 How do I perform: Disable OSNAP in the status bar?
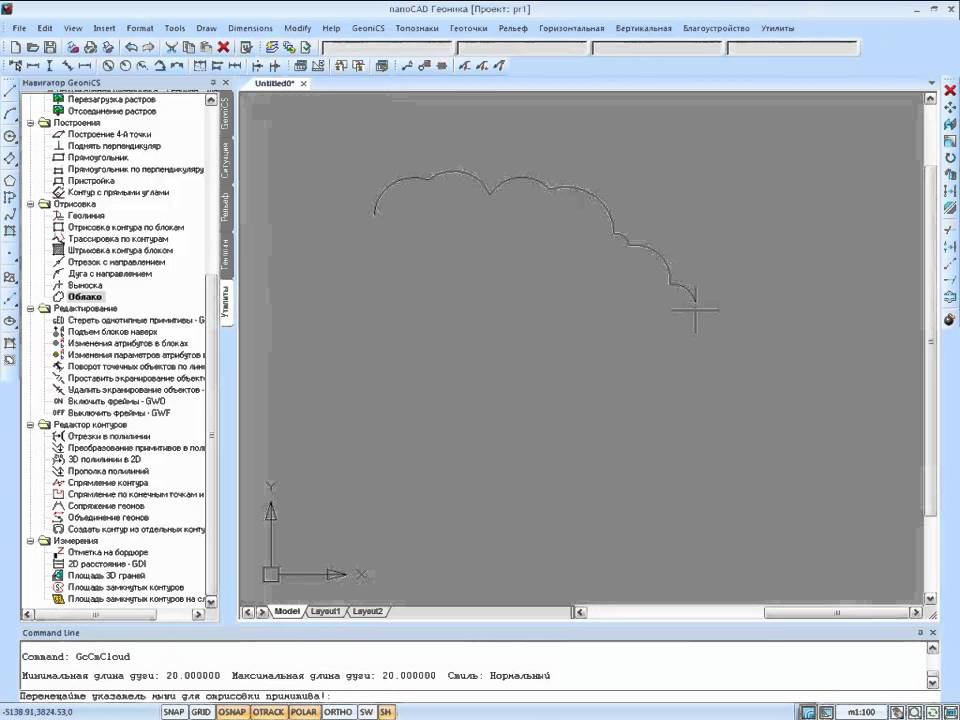(x=232, y=712)
